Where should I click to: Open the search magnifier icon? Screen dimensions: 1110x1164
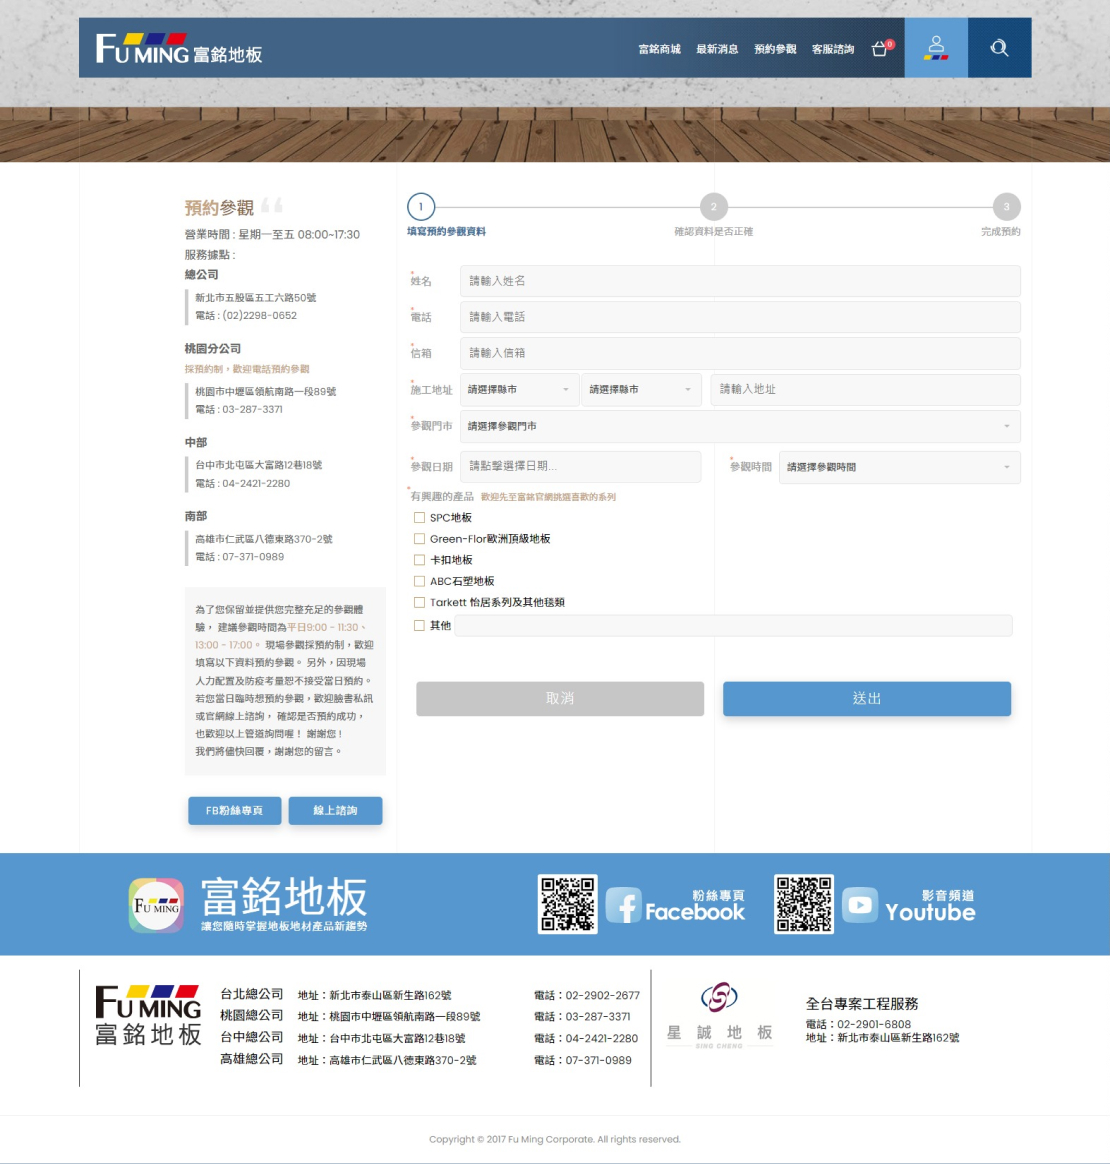(999, 48)
